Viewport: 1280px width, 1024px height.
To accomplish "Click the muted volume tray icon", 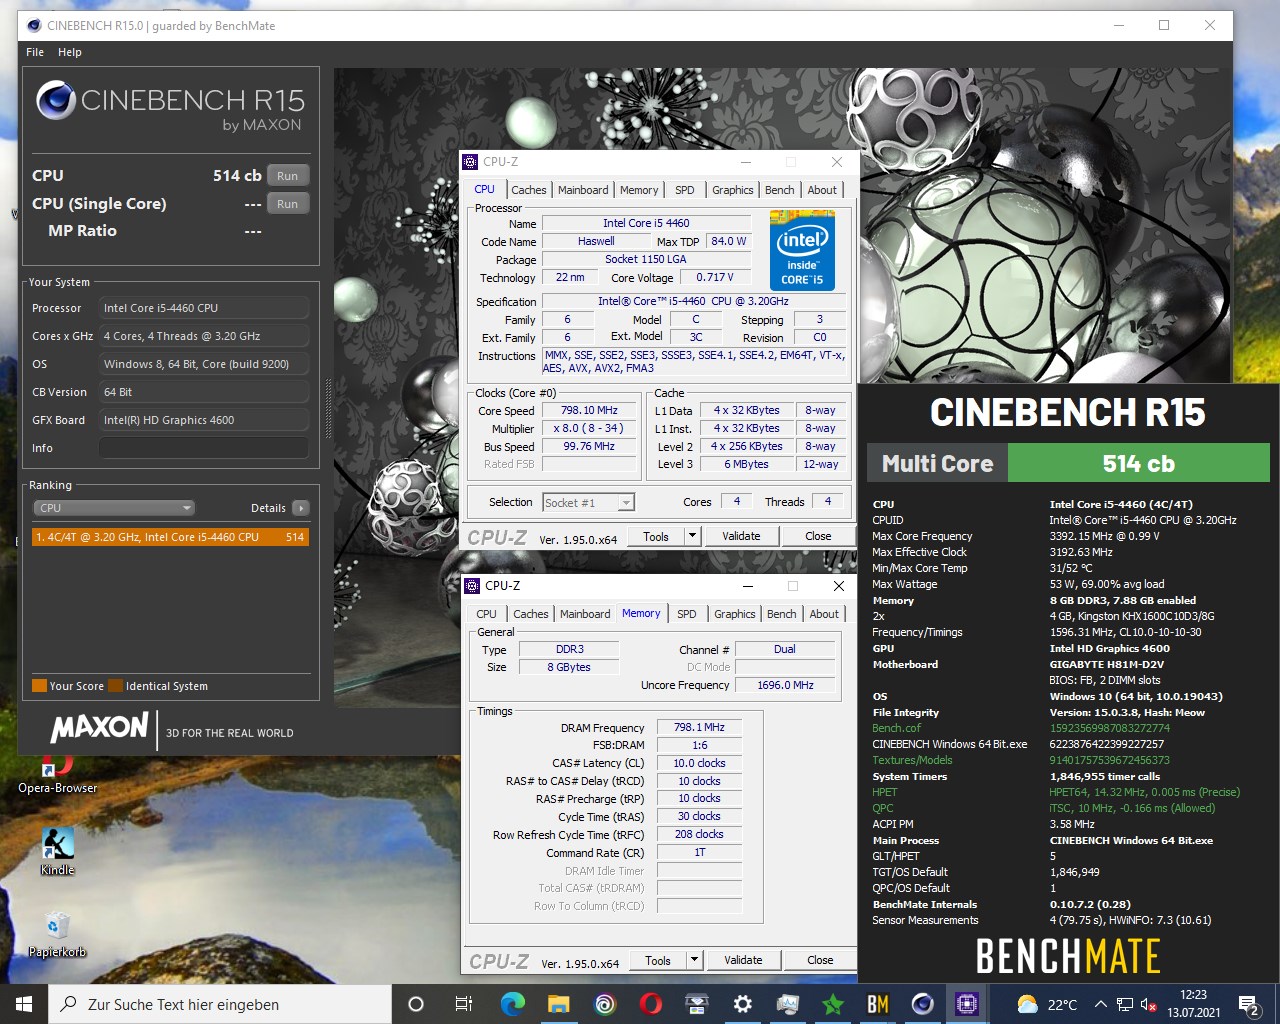I will [x=1149, y=1004].
